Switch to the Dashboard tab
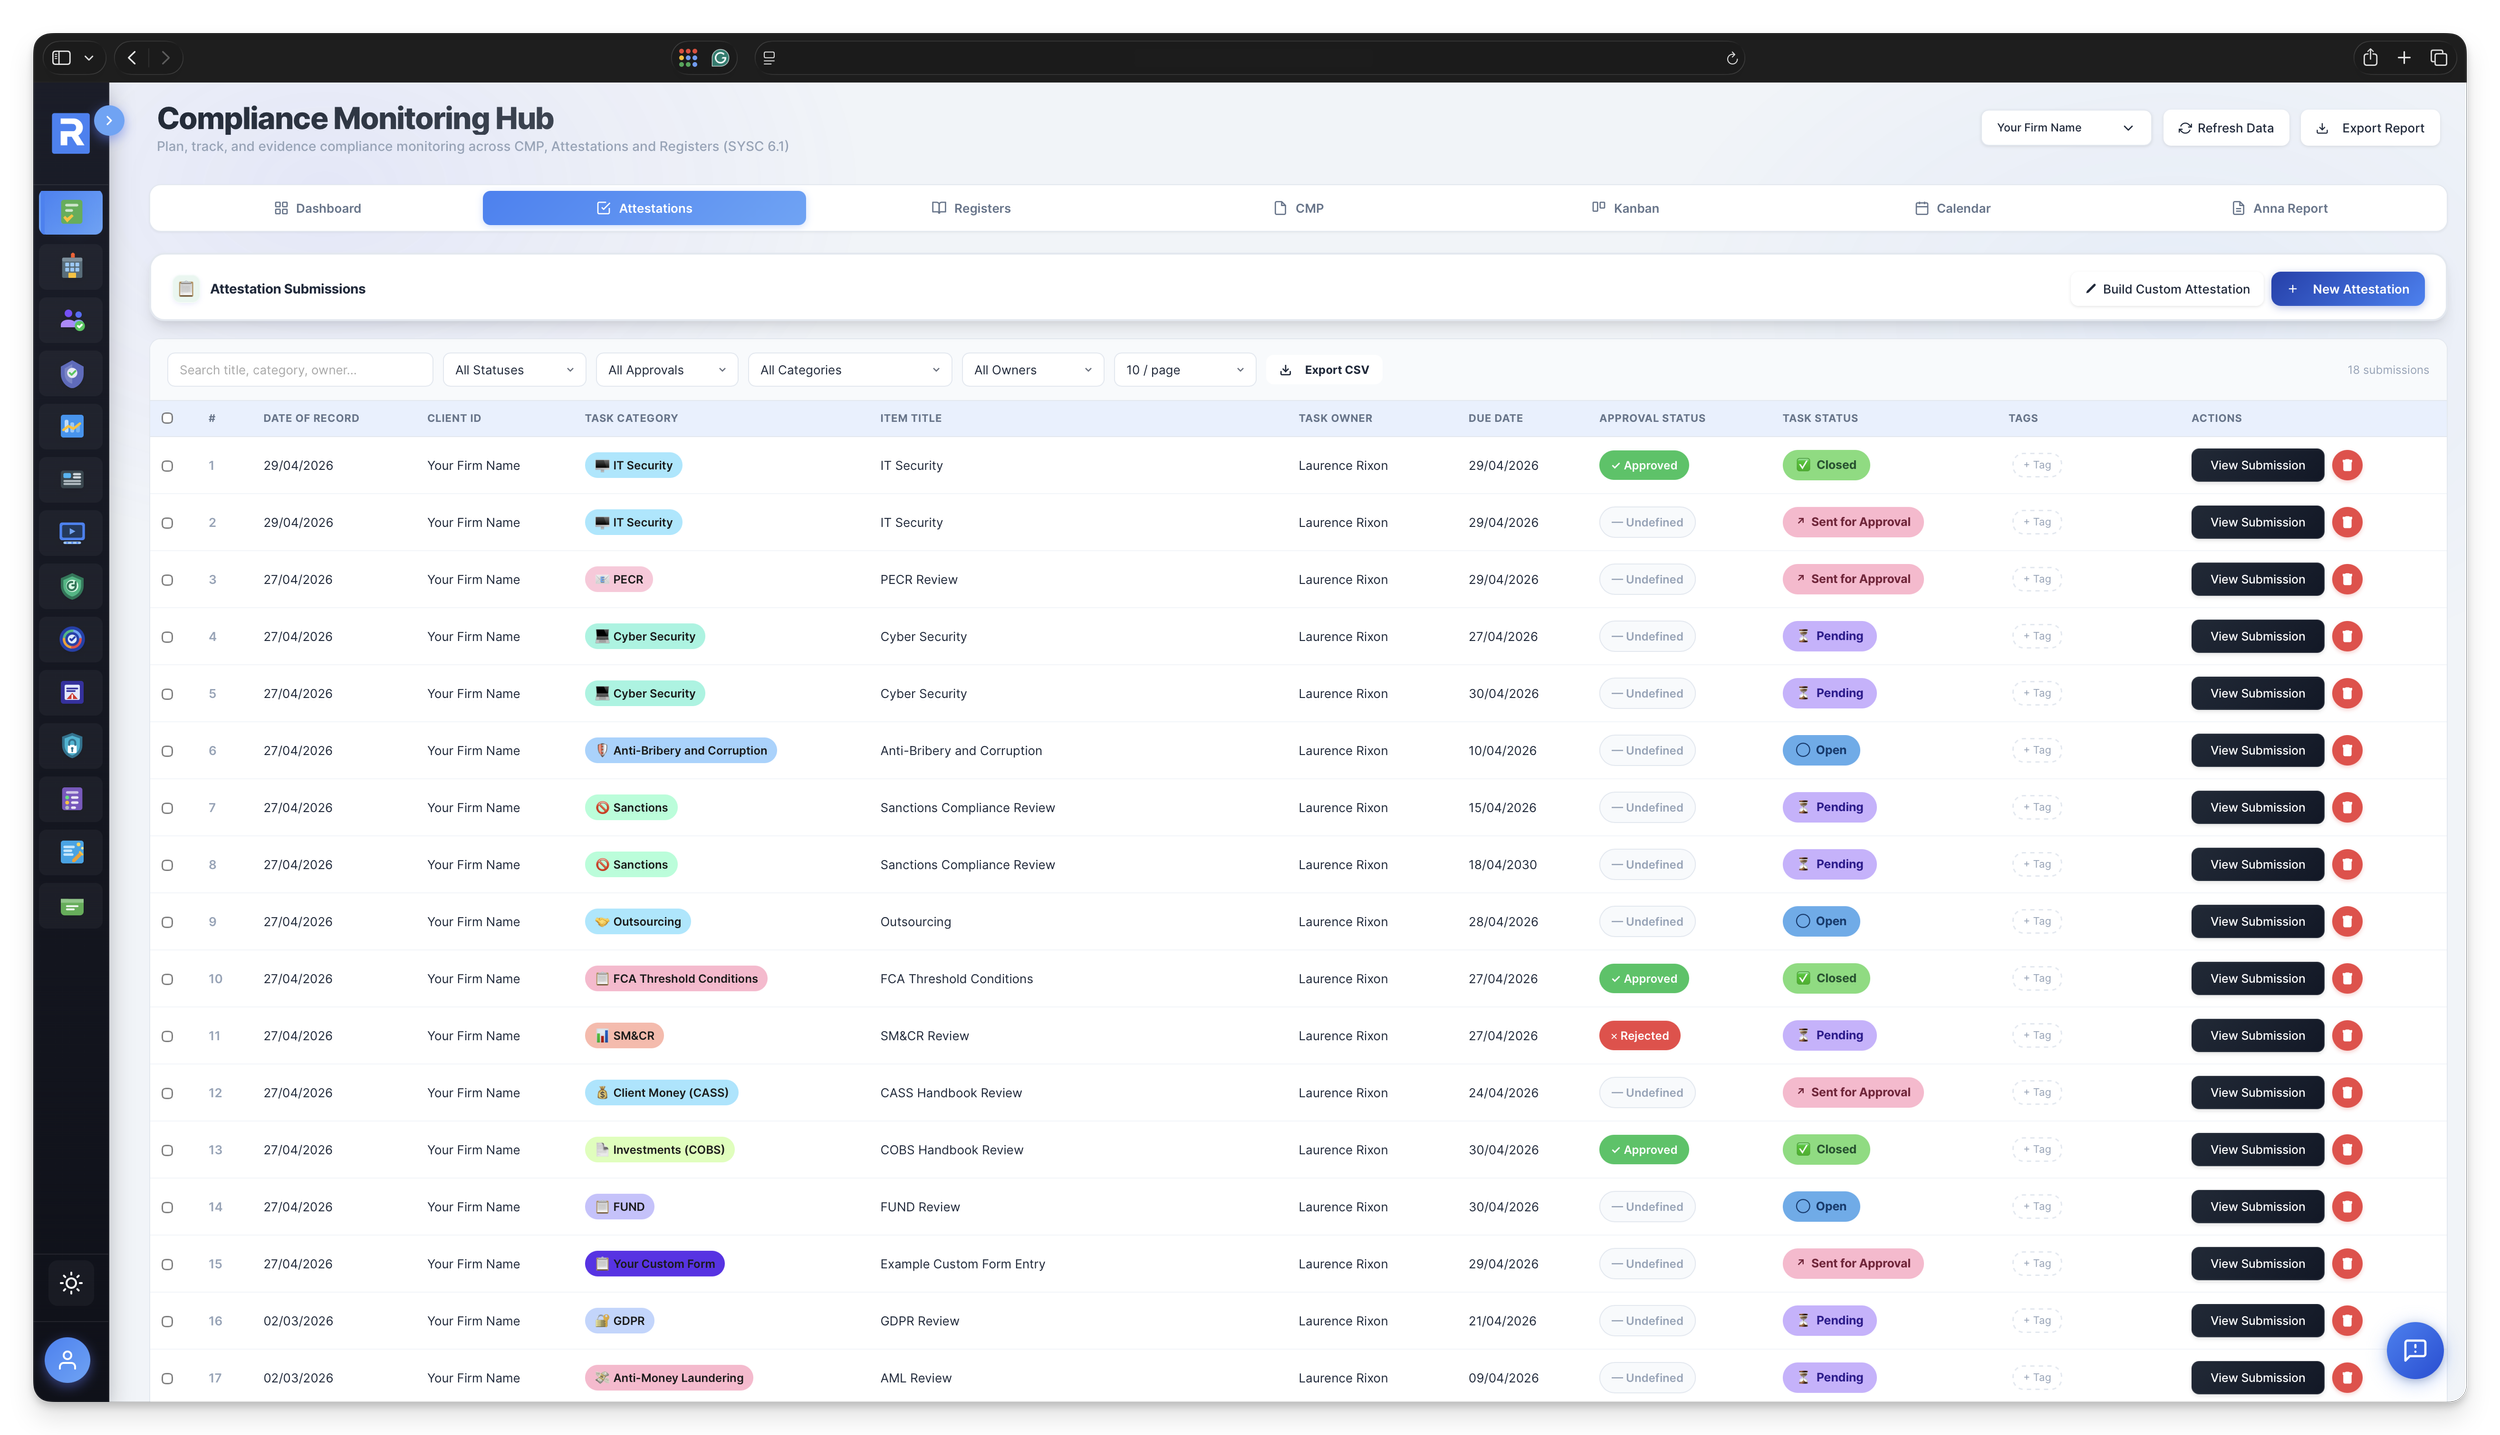The width and height of the screenshot is (2500, 1435). click(x=317, y=208)
